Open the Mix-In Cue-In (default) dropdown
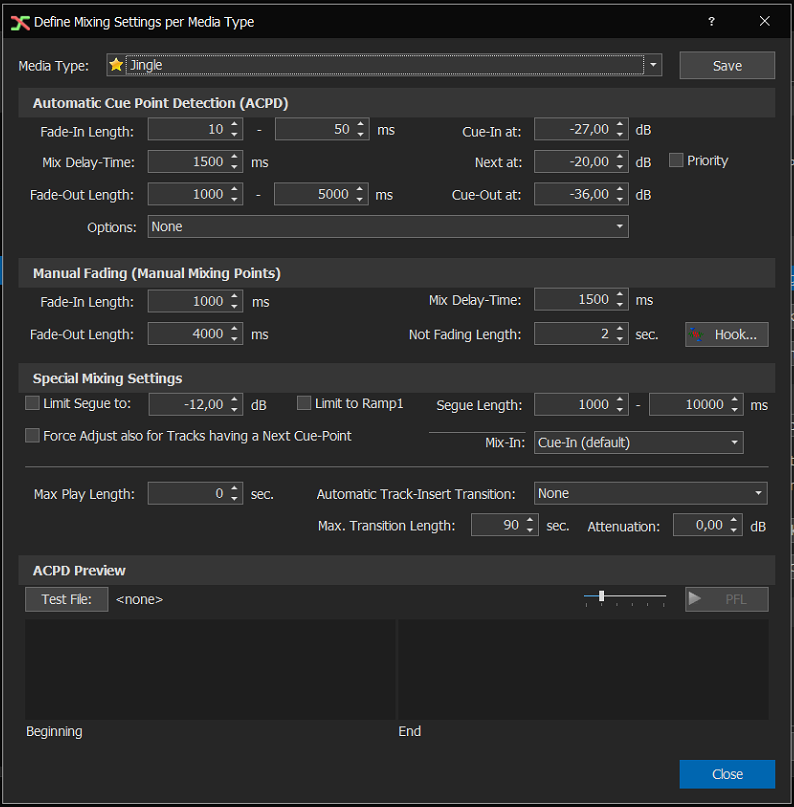The image size is (794, 807). (735, 442)
